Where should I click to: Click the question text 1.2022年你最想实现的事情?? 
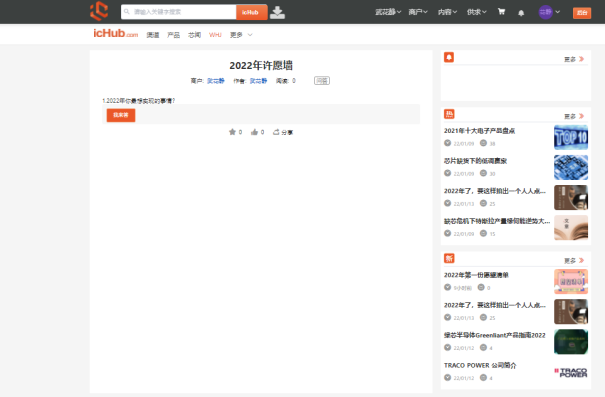point(139,101)
